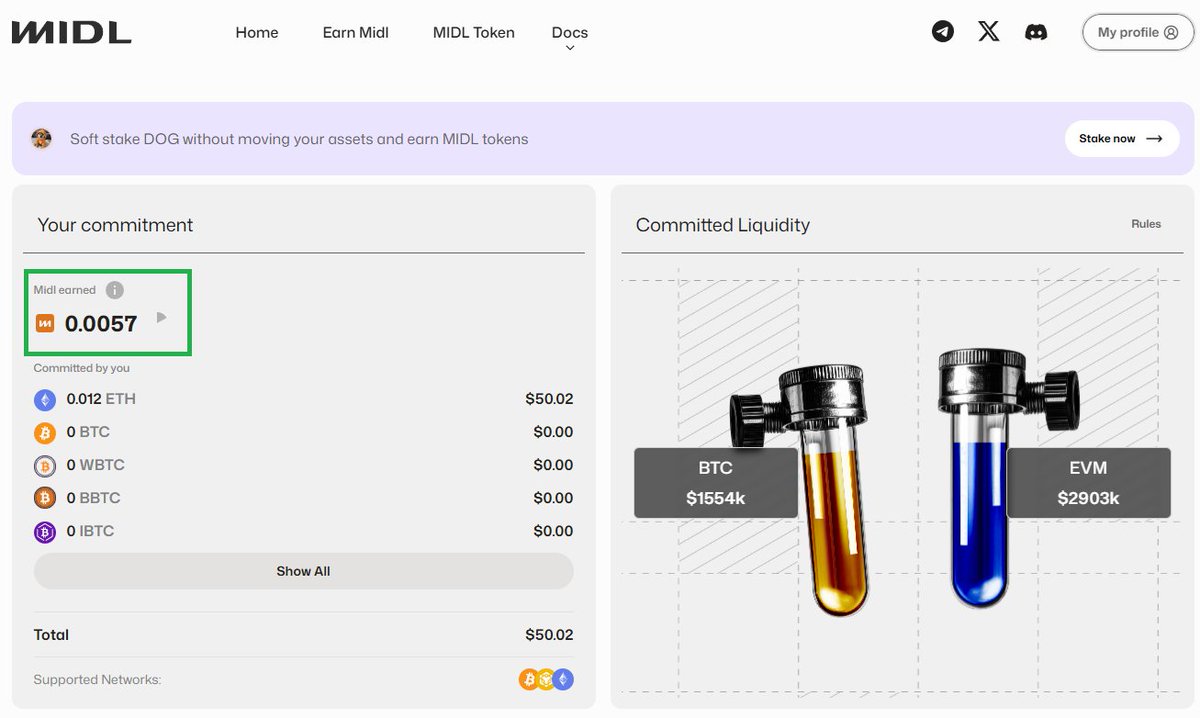Click the BNB supported network icon

(546, 680)
